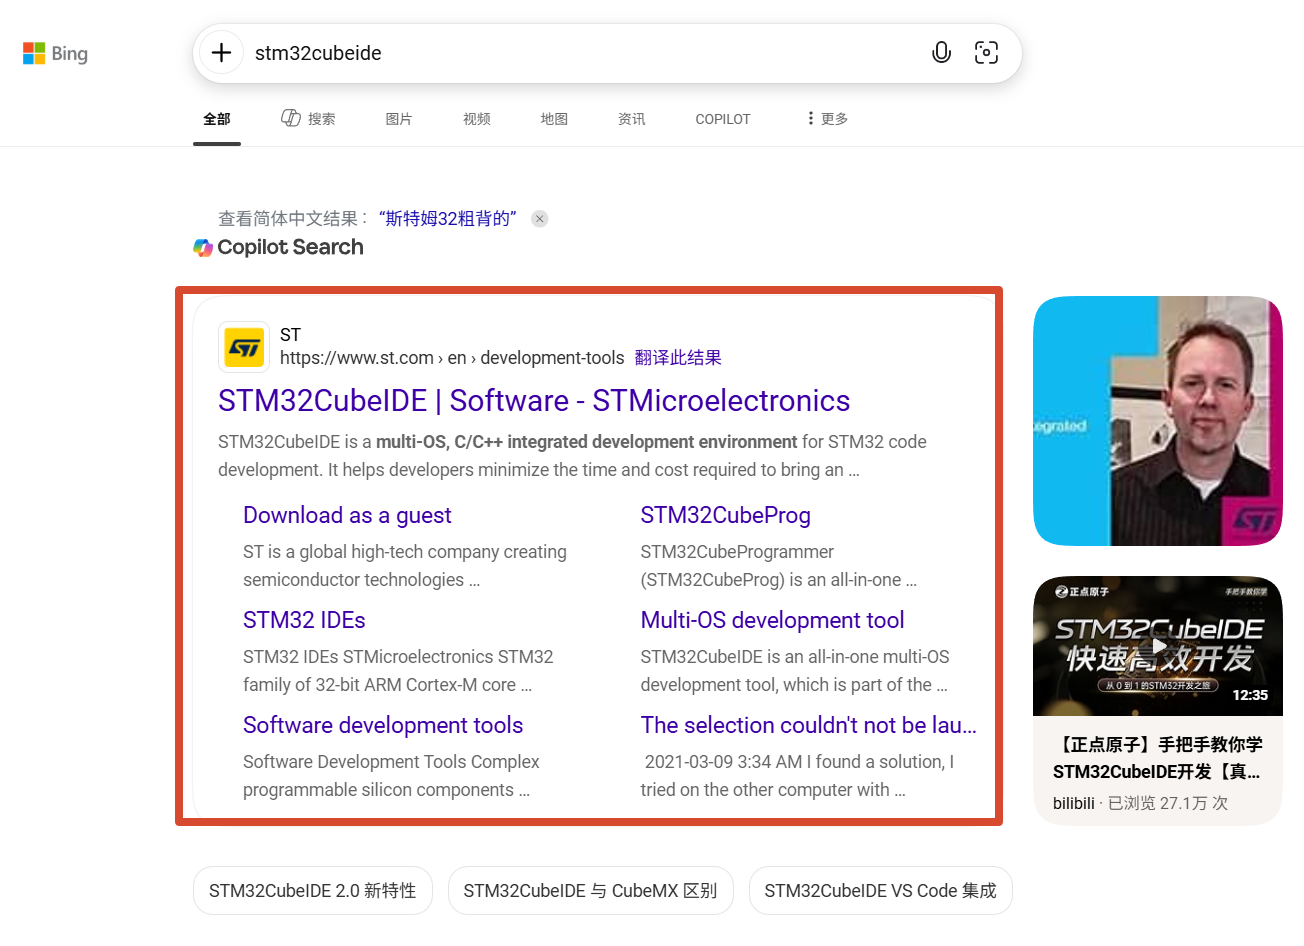The height and width of the screenshot is (946, 1304).
Task: Open the STM32 IDEs sitelink
Action: coord(304,621)
